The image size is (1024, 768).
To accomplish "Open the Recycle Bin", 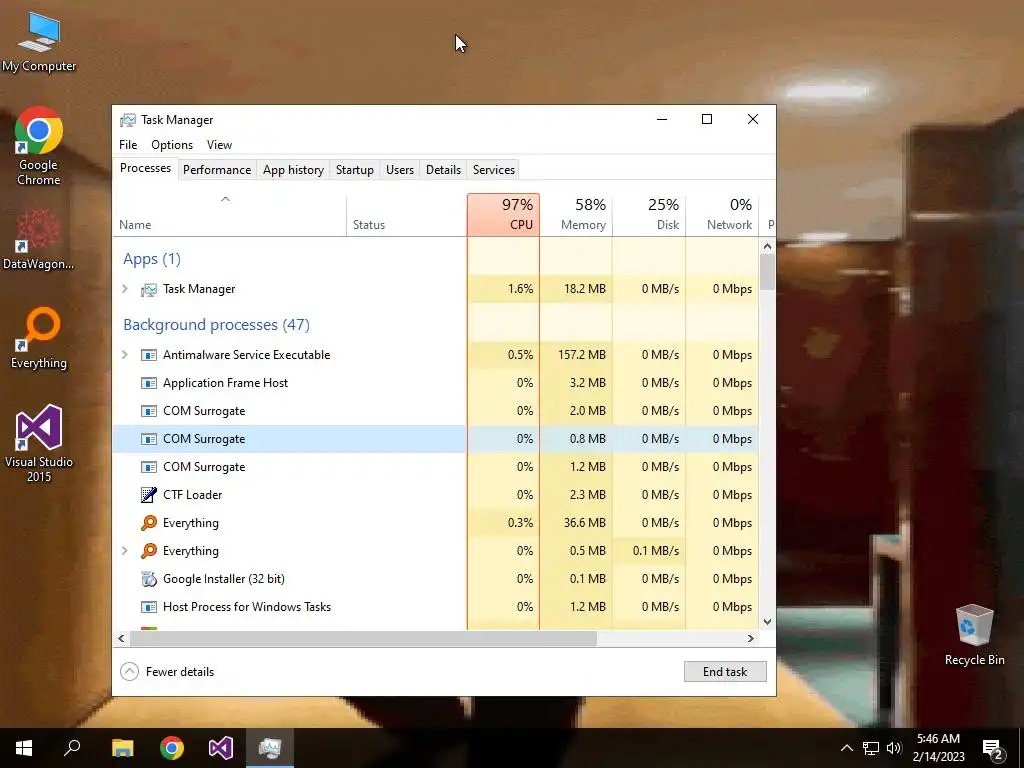I will pyautogui.click(x=974, y=635).
